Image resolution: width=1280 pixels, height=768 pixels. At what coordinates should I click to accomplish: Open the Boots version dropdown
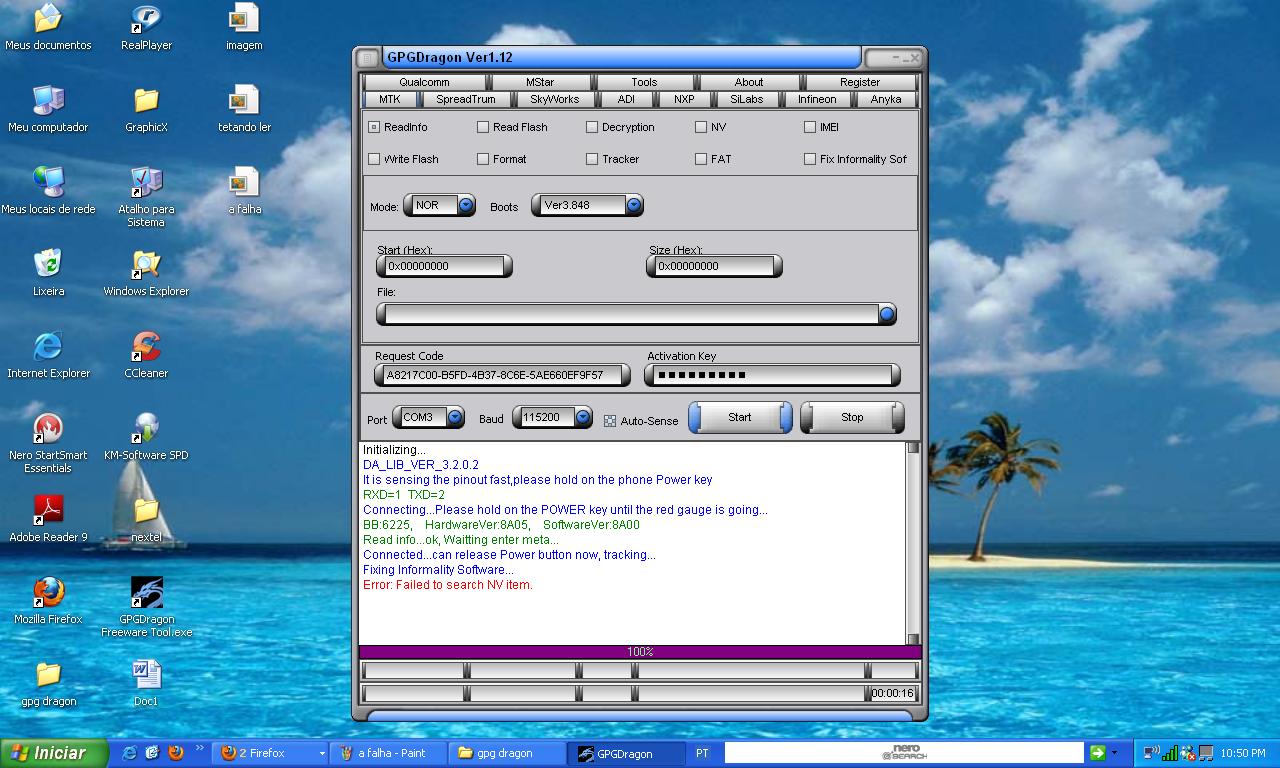point(634,205)
